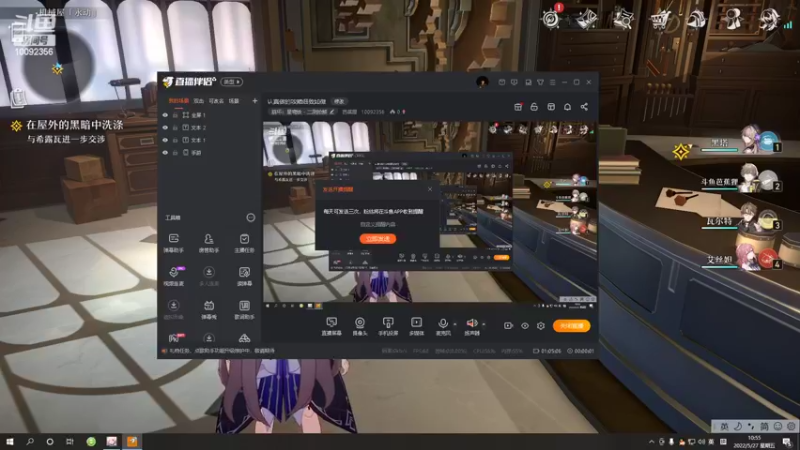The width and height of the screenshot is (800, 450).
Task: Click the 01:05:06 duration in status bar
Action: point(551,351)
